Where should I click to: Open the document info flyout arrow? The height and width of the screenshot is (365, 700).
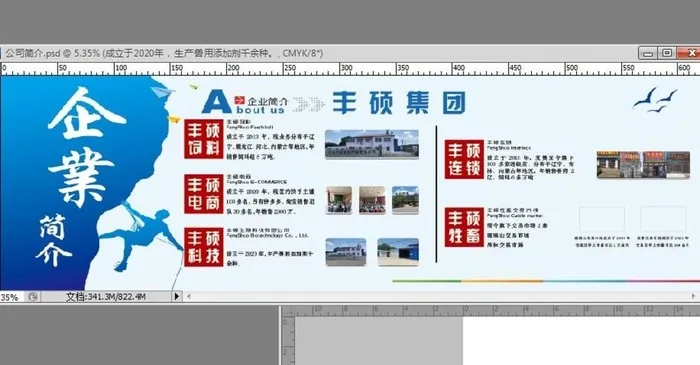pyautogui.click(x=177, y=296)
